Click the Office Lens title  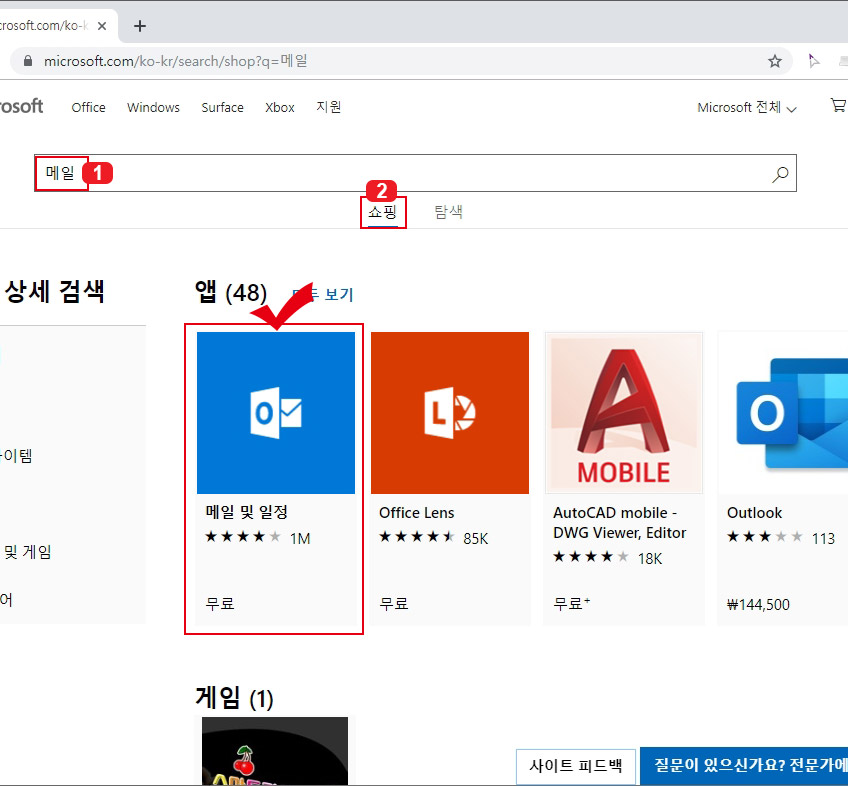(416, 512)
